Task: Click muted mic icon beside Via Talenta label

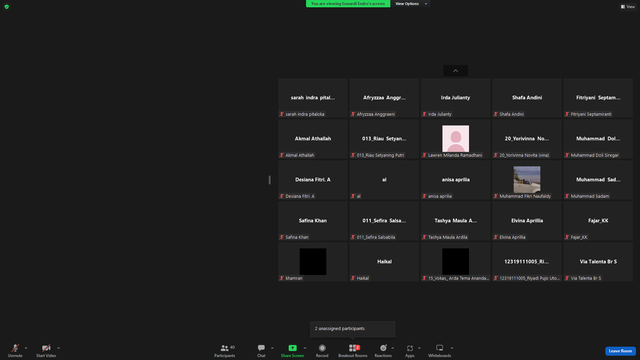Action: tap(567, 278)
